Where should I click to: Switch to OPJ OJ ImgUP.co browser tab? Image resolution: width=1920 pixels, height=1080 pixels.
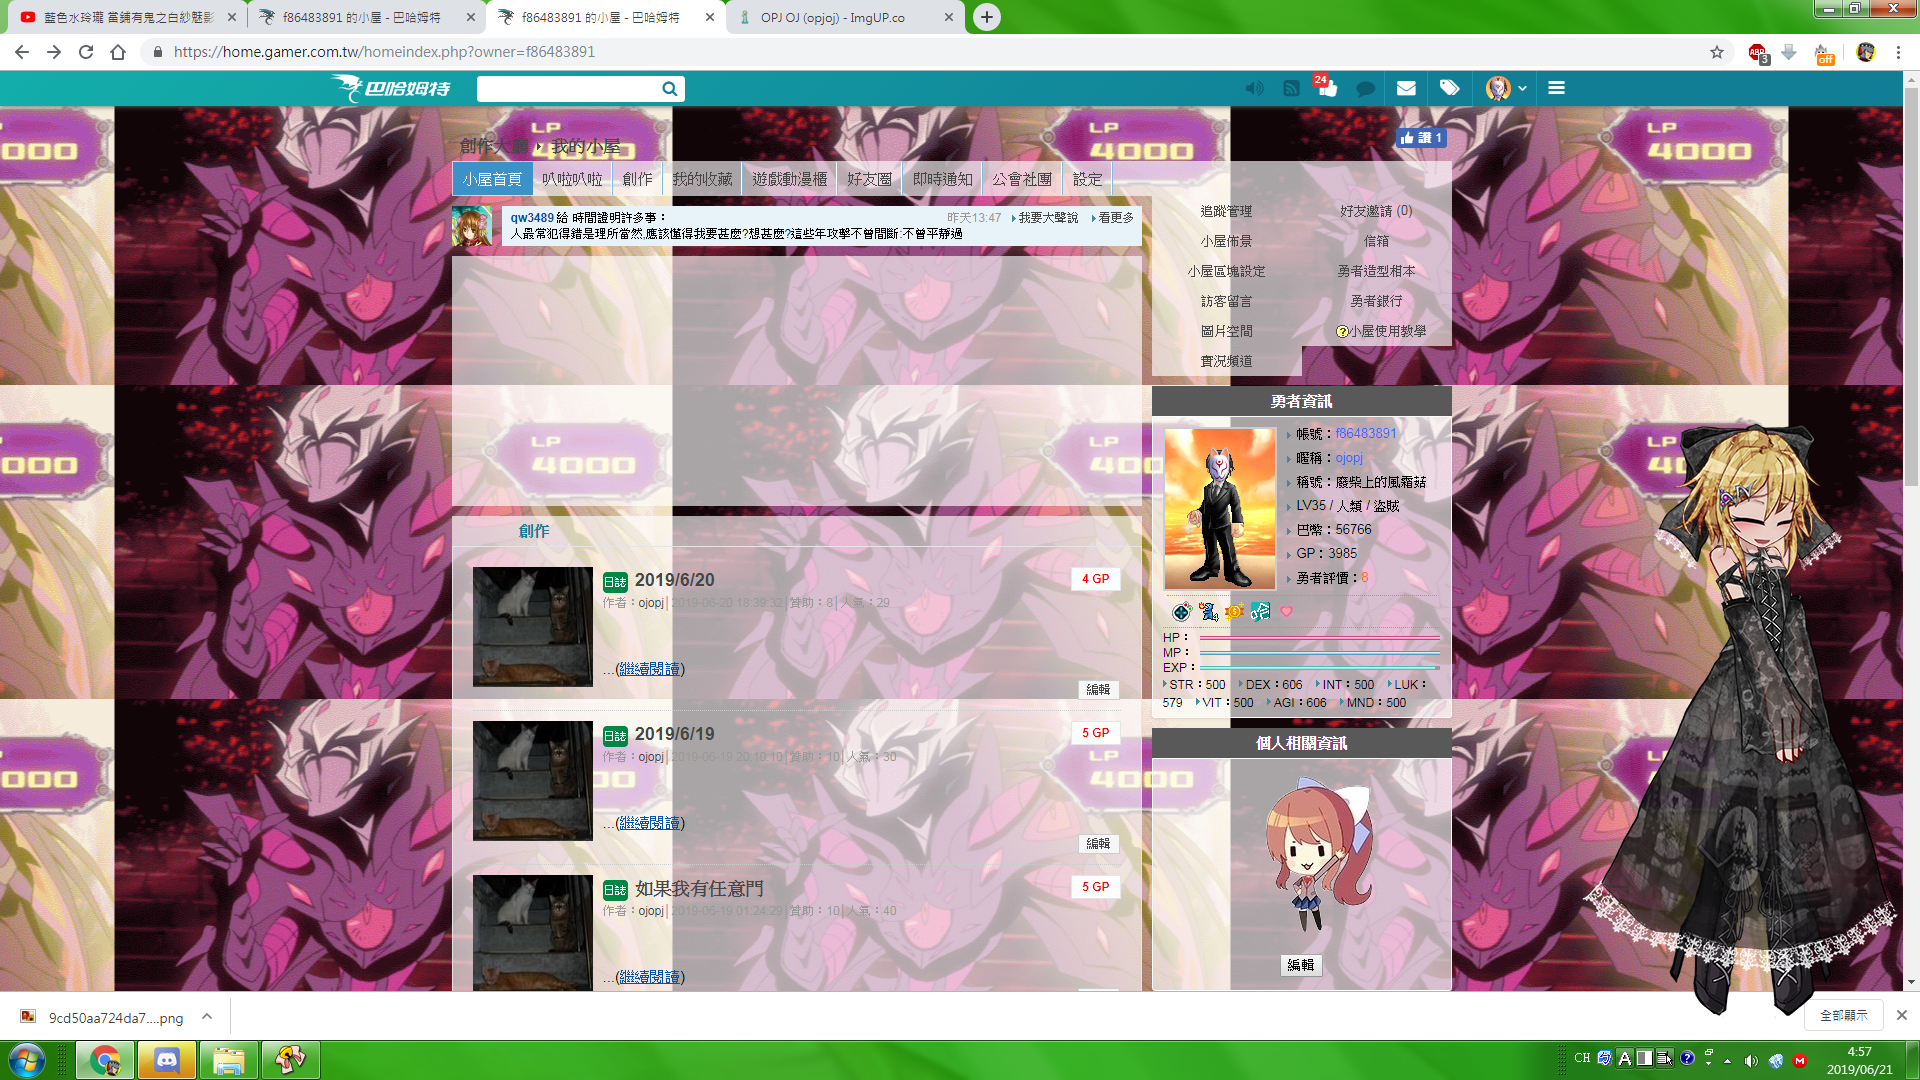coord(846,17)
